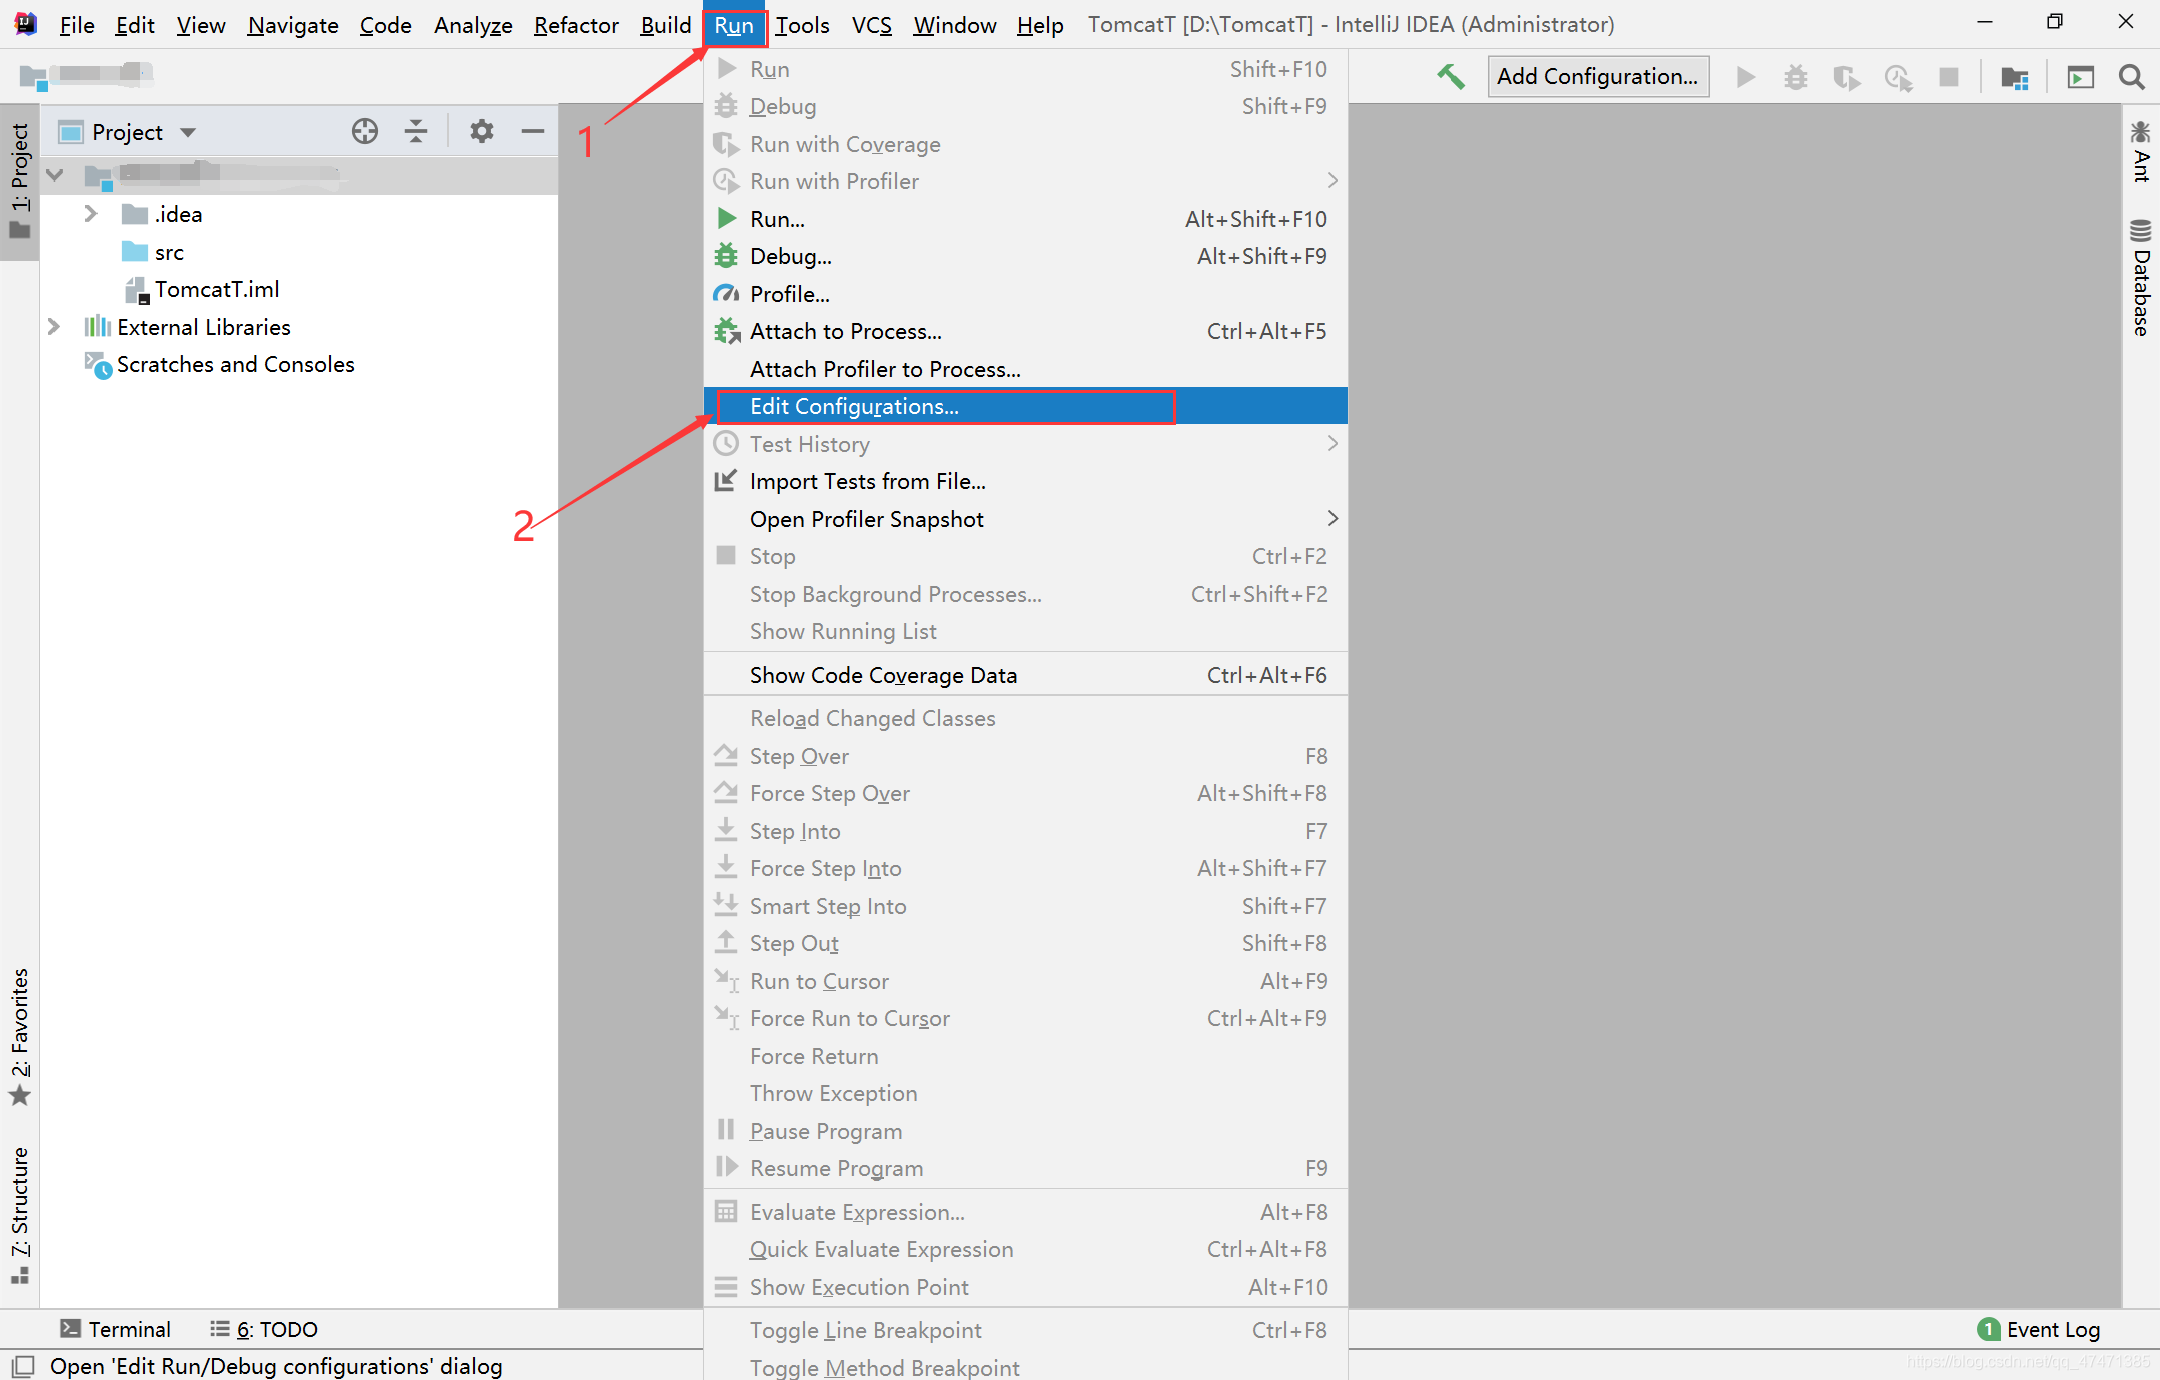This screenshot has width=2160, height=1380.
Task: Open the Tools menu
Action: (x=802, y=25)
